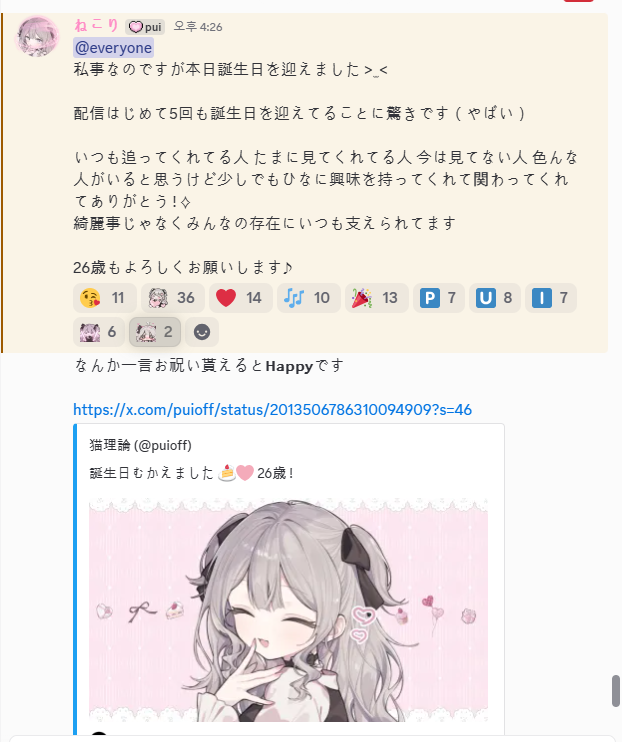Click the selected custom reaction with 2

(x=155, y=332)
